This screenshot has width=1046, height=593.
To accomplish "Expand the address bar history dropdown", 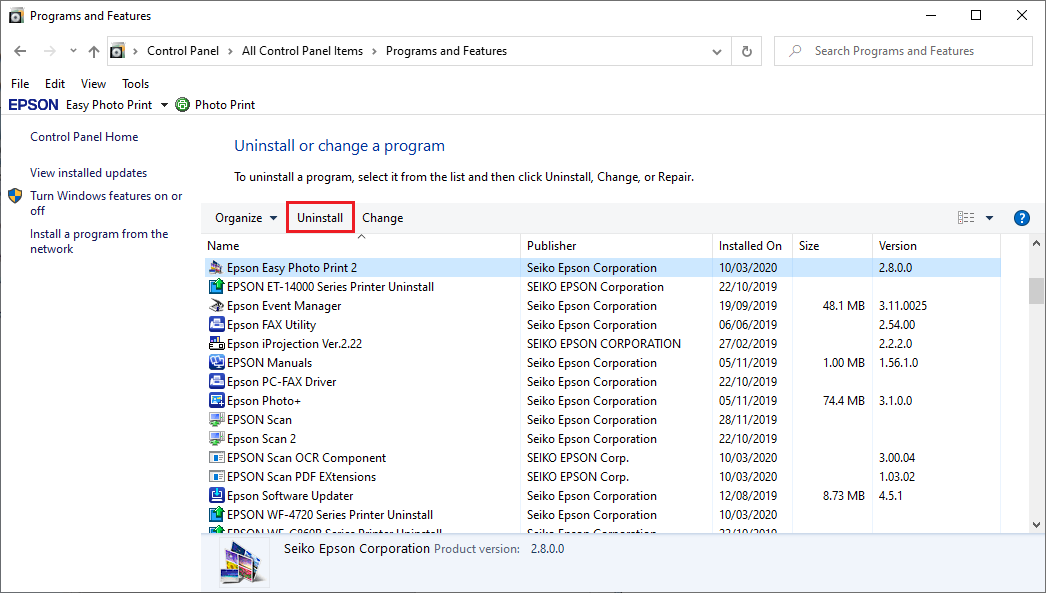I will [x=716, y=51].
